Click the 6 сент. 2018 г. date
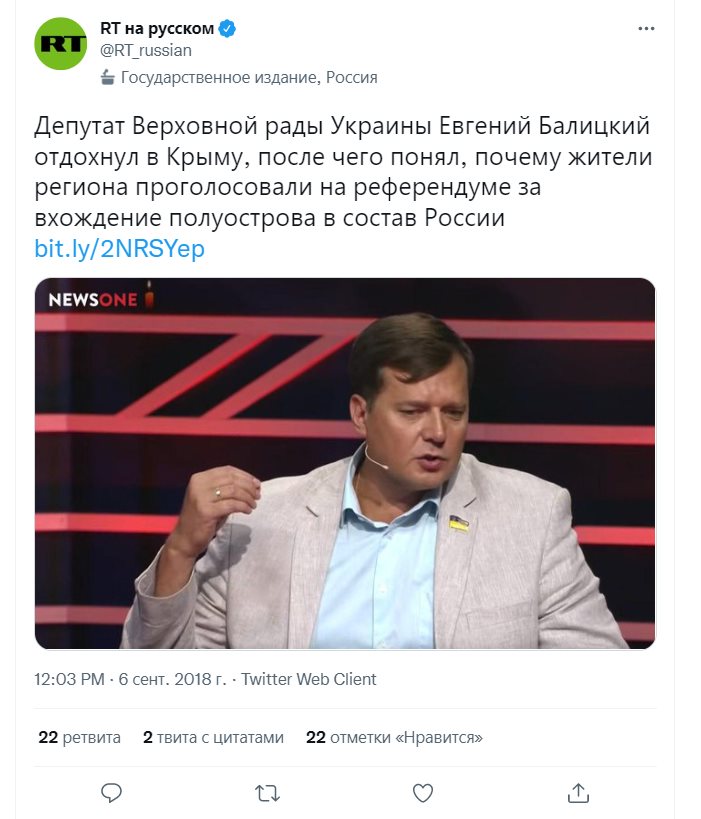Image resolution: width=701 pixels, height=819 pixels. [173, 679]
